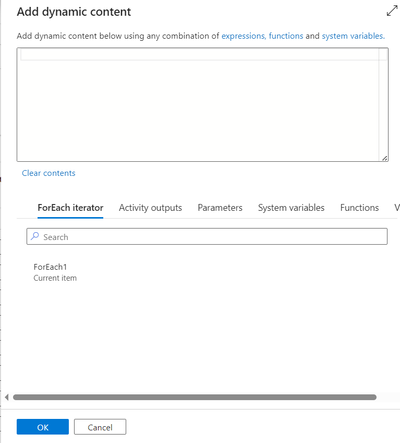Click the horizontal scrollbar thumb
This screenshot has height=443, width=400.
[x=195, y=397]
